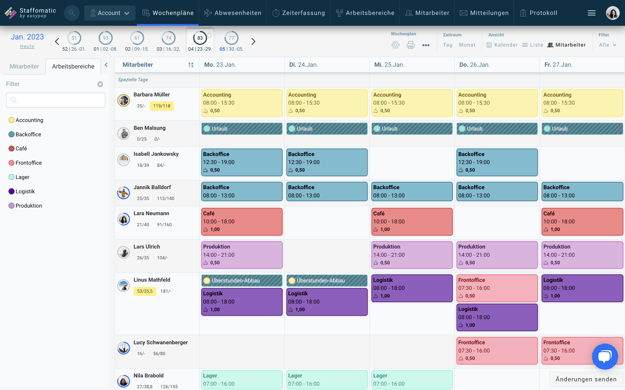
Task: Click Änderungen senden button
Action: pyautogui.click(x=586, y=379)
